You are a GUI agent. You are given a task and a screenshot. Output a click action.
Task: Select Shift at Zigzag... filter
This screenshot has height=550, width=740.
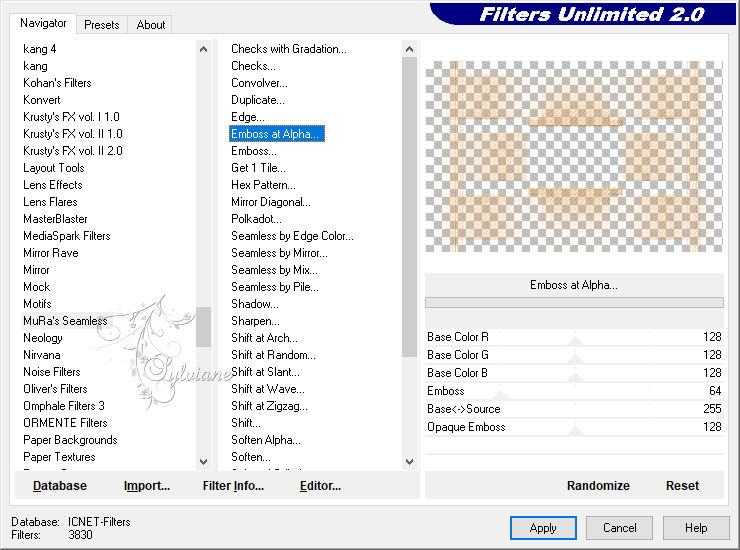269,406
